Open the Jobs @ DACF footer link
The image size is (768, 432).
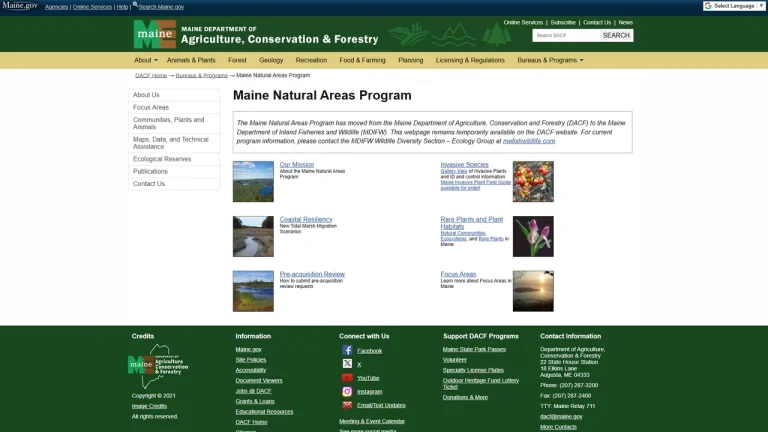[253, 391]
